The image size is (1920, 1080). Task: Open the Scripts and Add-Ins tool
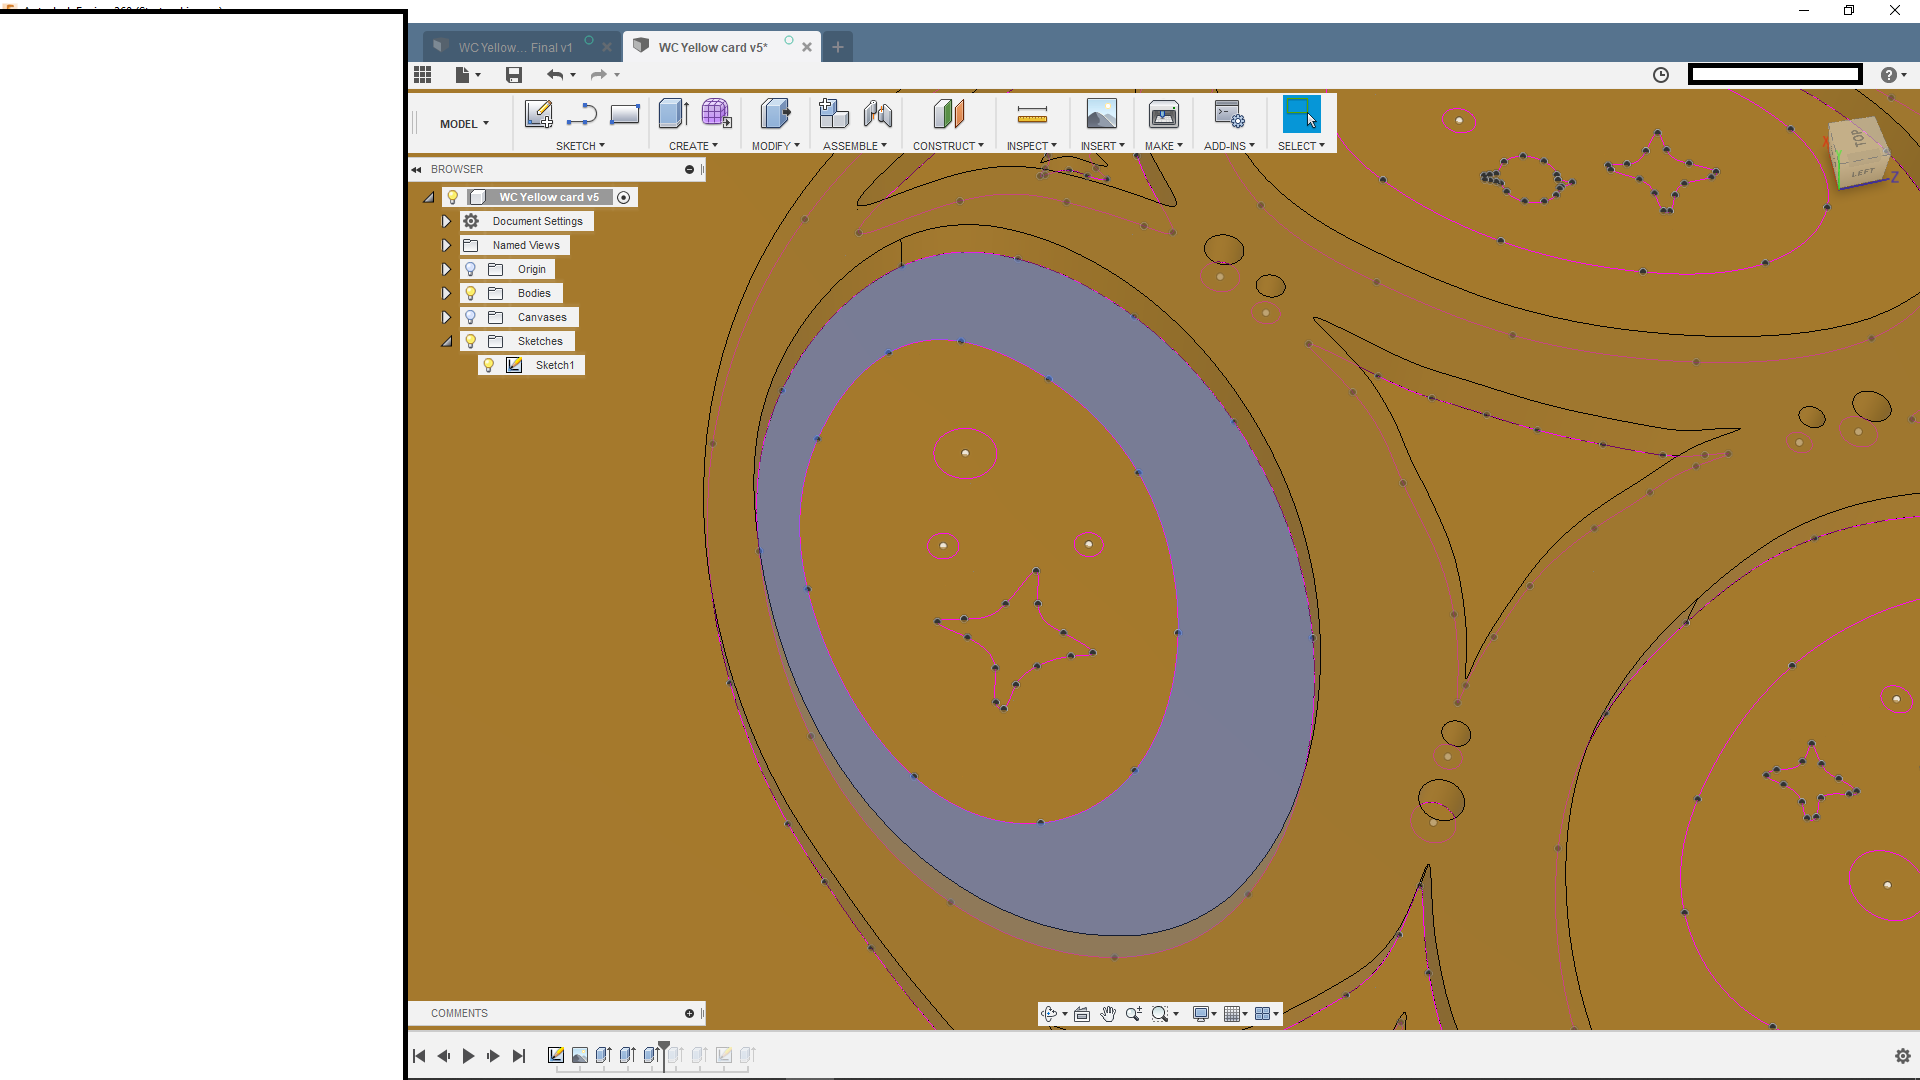tap(1229, 114)
